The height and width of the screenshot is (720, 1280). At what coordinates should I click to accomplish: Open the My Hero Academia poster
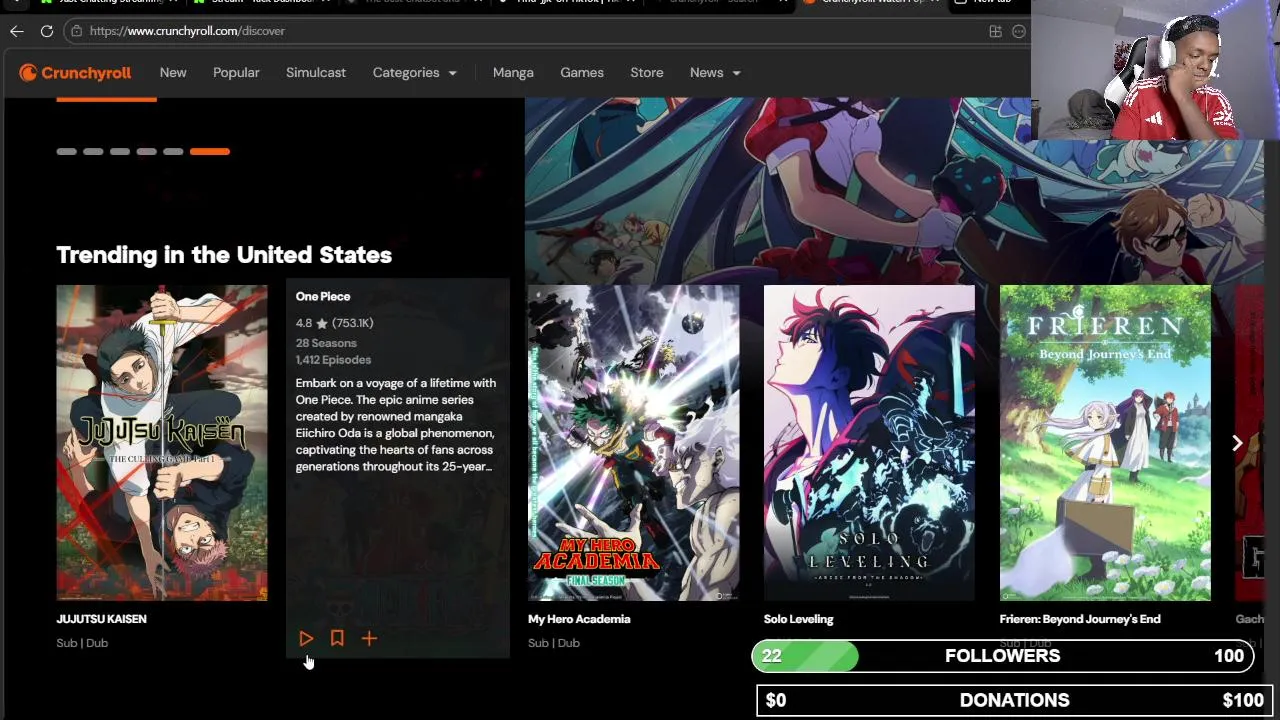[634, 443]
